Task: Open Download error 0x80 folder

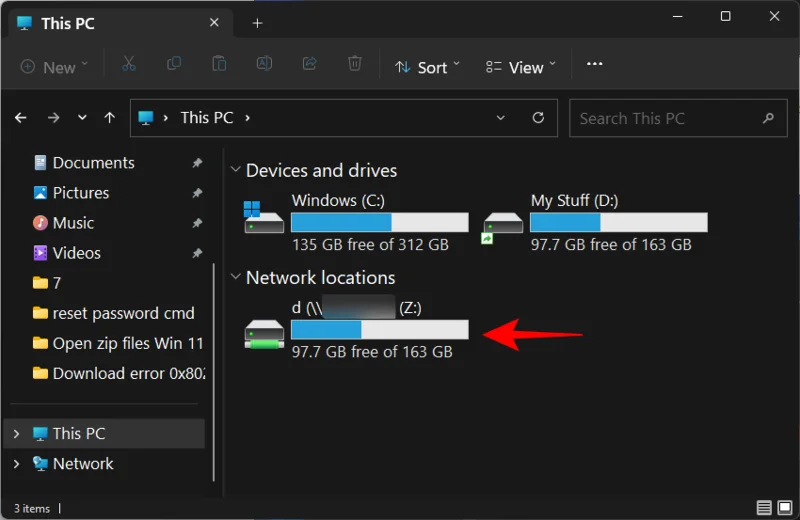Action: pyautogui.click(x=118, y=373)
